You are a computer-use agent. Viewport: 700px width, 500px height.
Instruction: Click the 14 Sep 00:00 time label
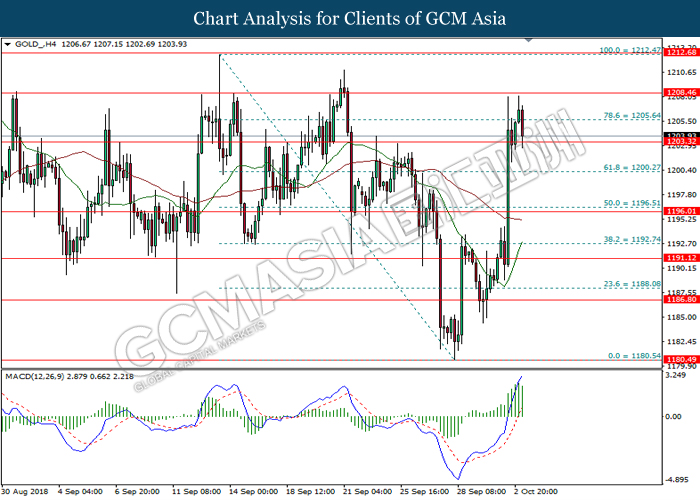point(254,492)
